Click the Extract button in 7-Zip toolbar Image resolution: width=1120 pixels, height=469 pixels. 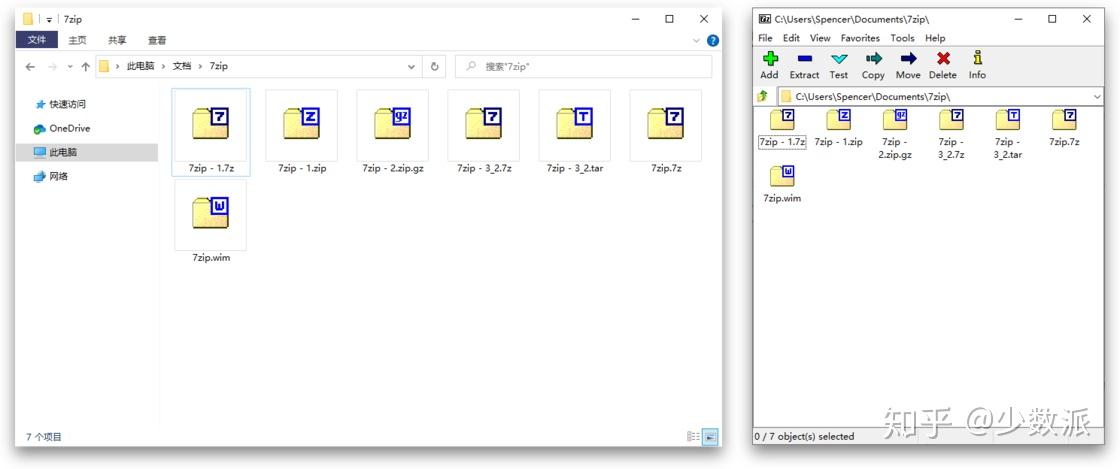click(x=804, y=65)
